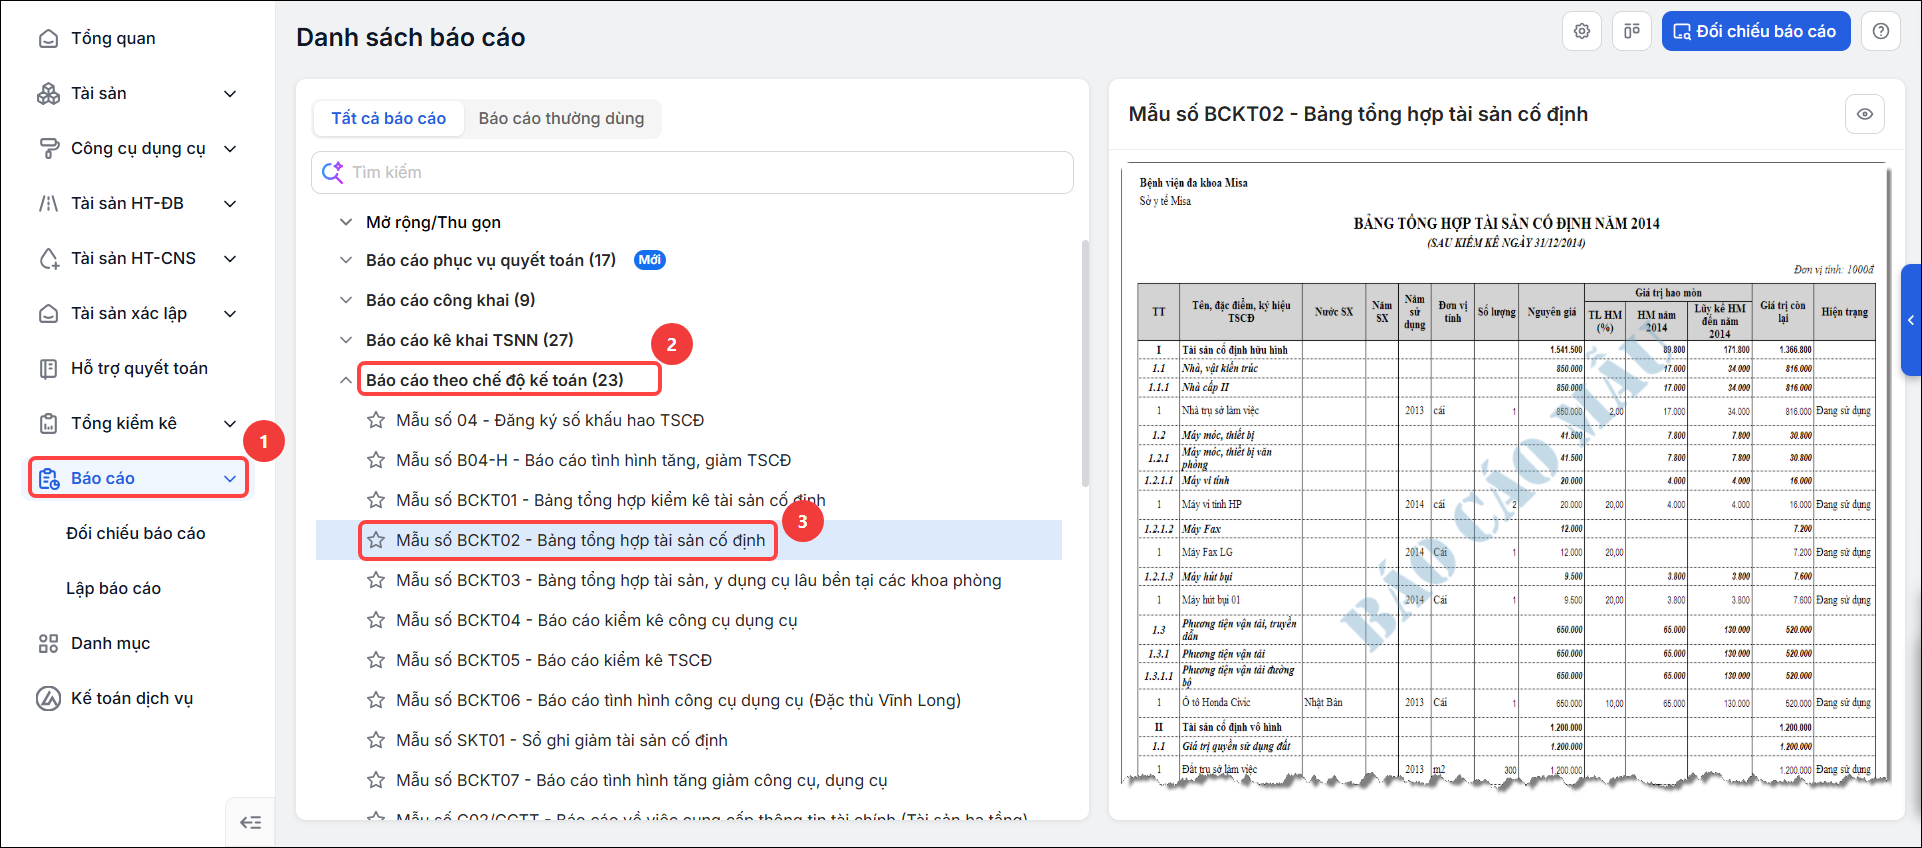Collapse the sidebar with the arrow icon
Image resolution: width=1922 pixels, height=848 pixels.
click(250, 822)
